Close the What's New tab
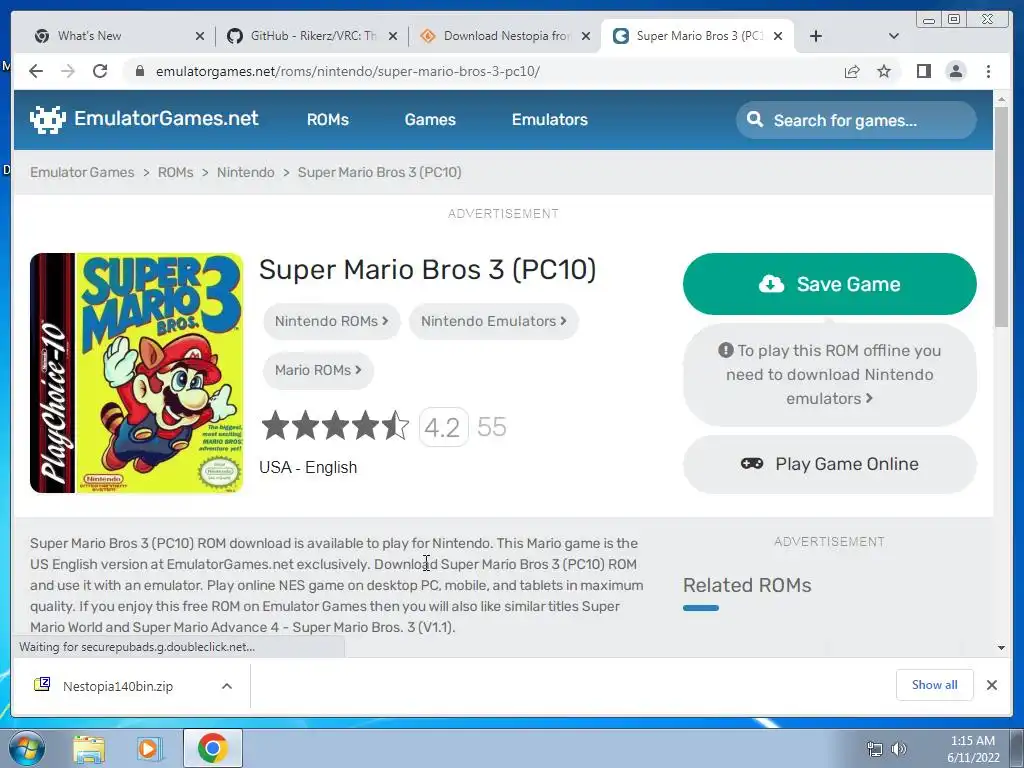 200,37
